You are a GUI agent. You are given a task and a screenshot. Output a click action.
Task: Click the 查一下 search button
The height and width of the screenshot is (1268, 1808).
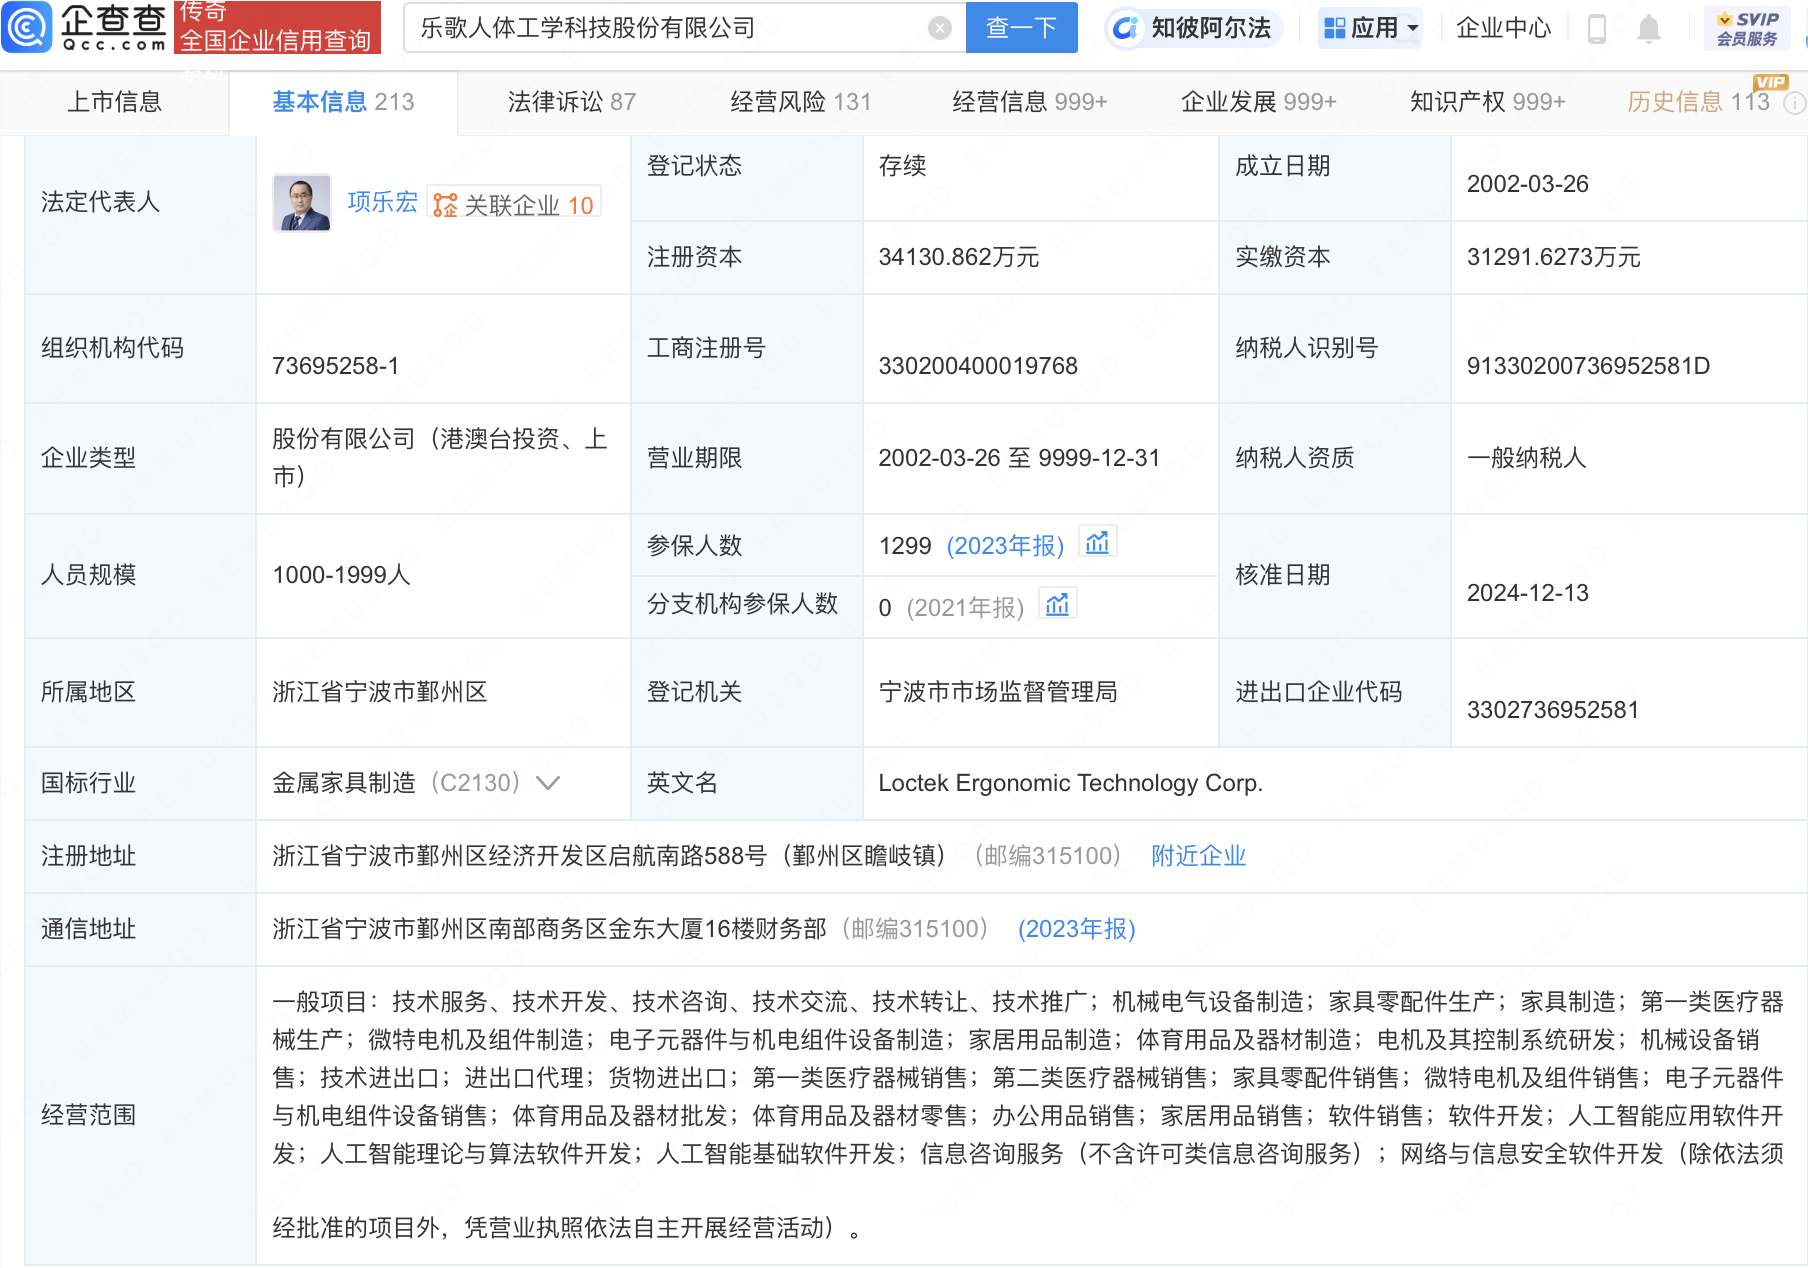coord(1021,28)
